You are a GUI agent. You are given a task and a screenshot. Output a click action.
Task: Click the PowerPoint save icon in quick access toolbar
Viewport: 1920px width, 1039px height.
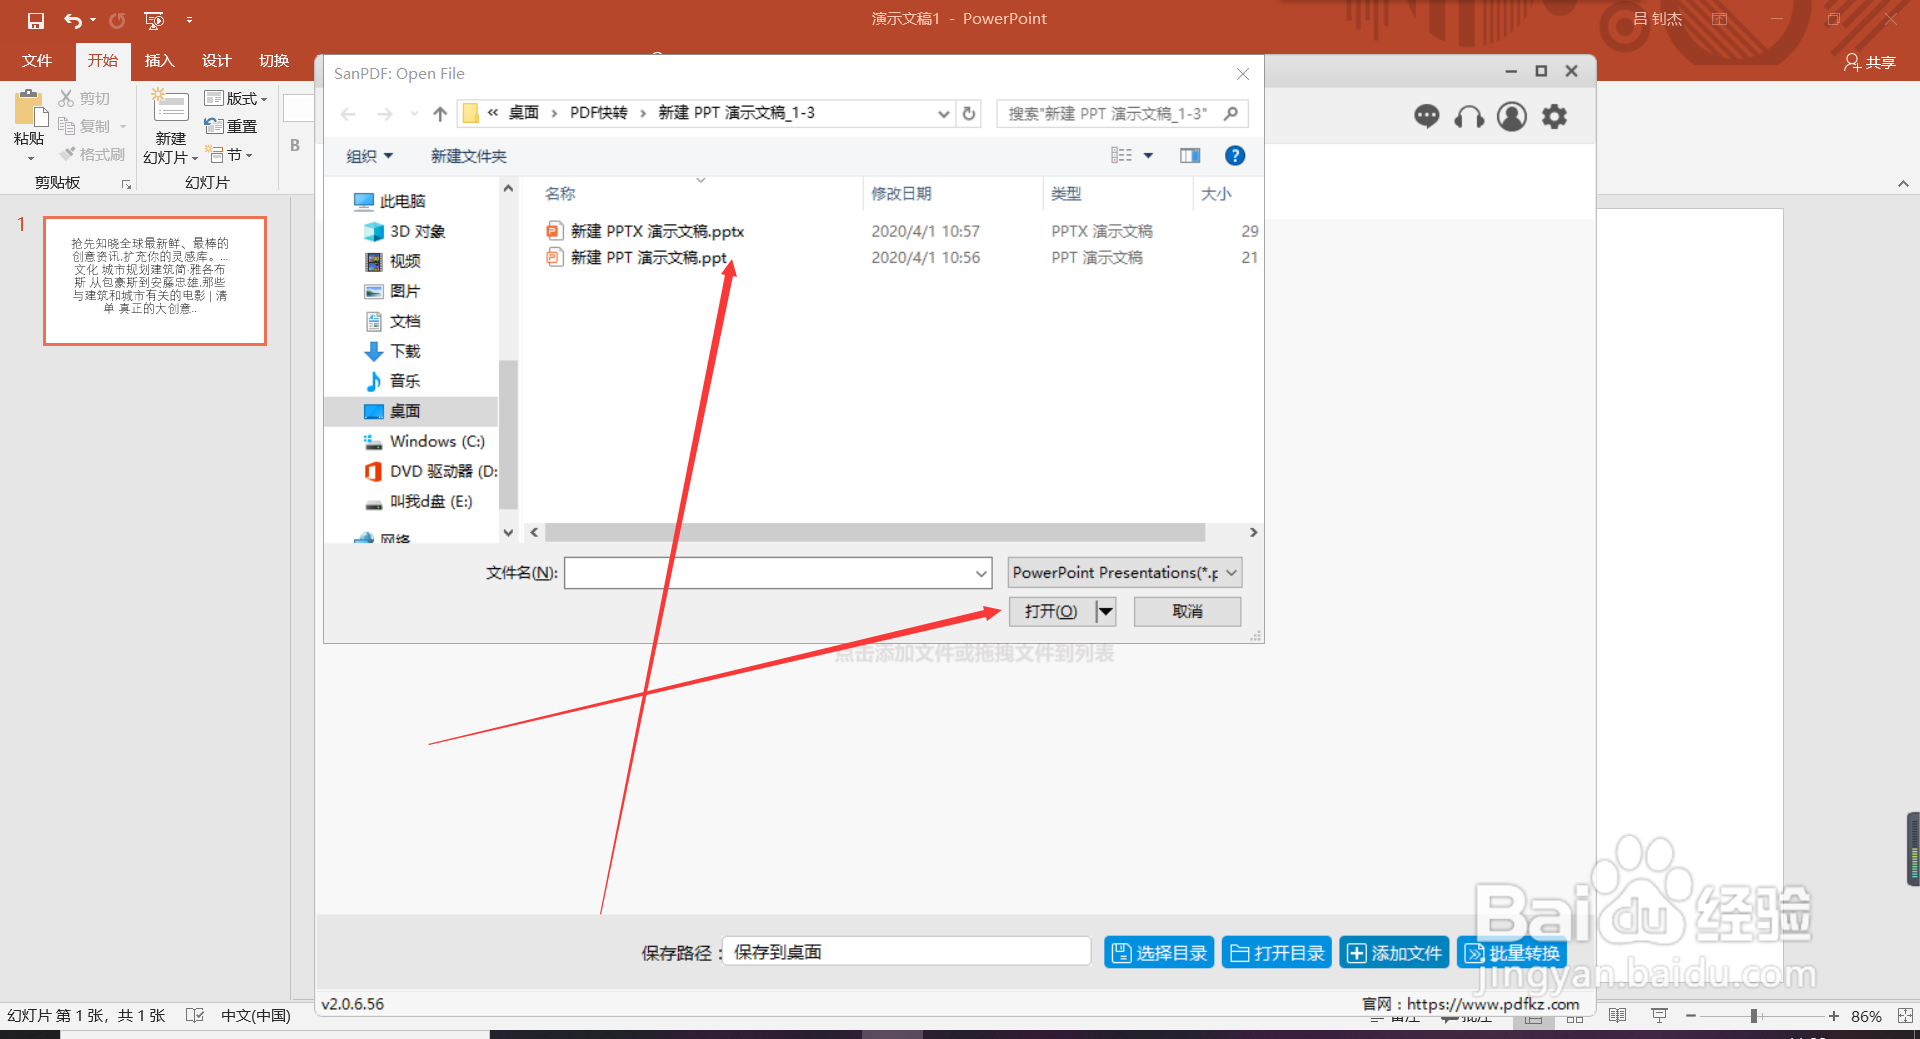[36, 20]
